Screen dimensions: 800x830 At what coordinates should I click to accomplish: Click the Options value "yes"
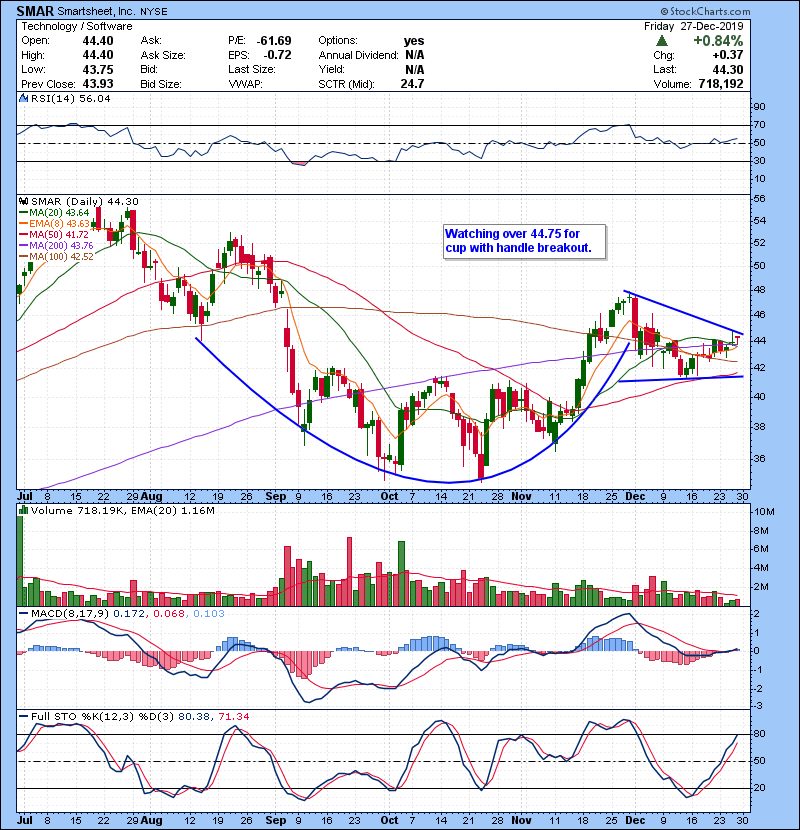pos(414,41)
